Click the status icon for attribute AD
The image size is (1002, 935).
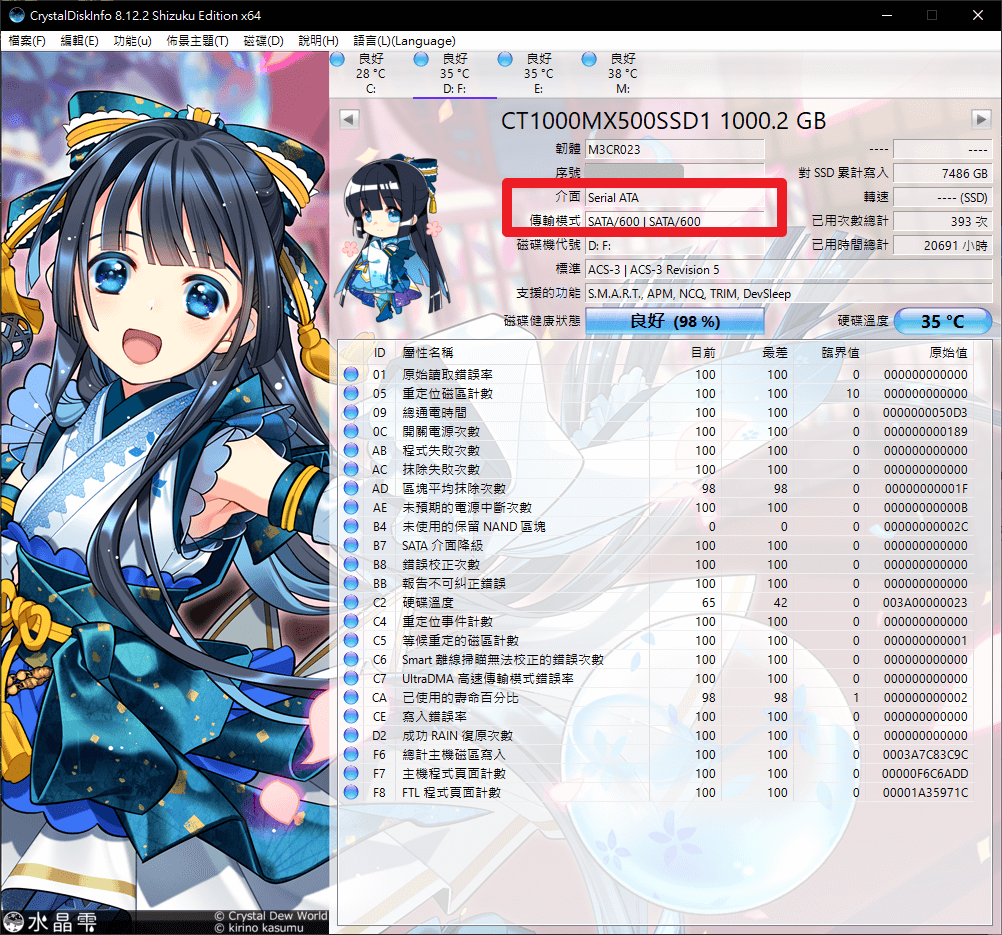tap(351, 488)
